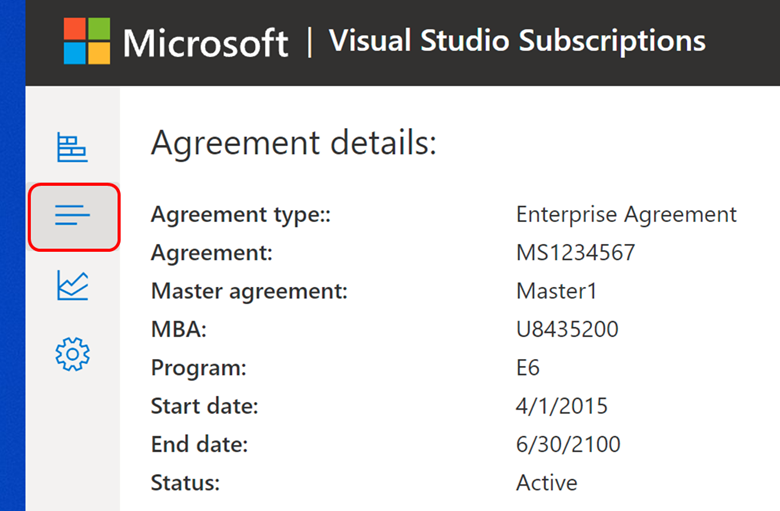Open the bar-list icon in the sidebar

click(x=72, y=148)
